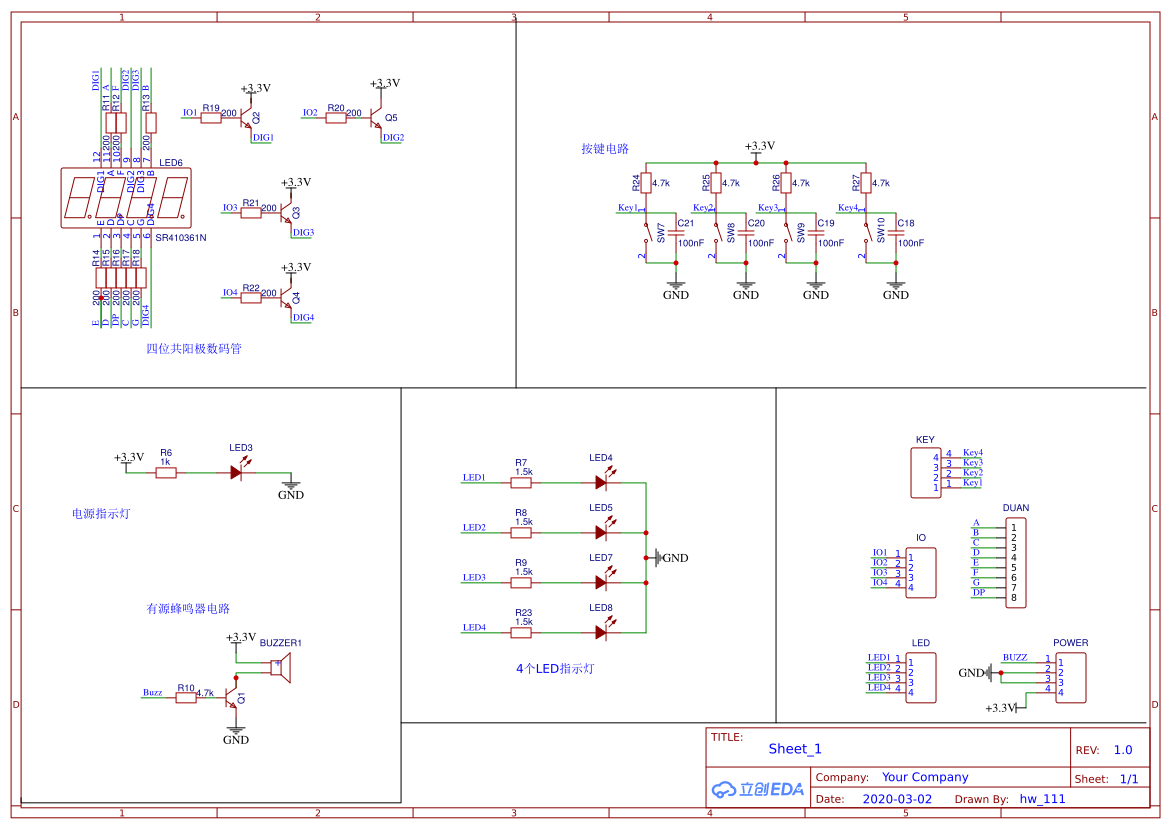The image size is (1172, 829).
Task: Click the IO2 net label at R20
Action: pyautogui.click(x=310, y=113)
